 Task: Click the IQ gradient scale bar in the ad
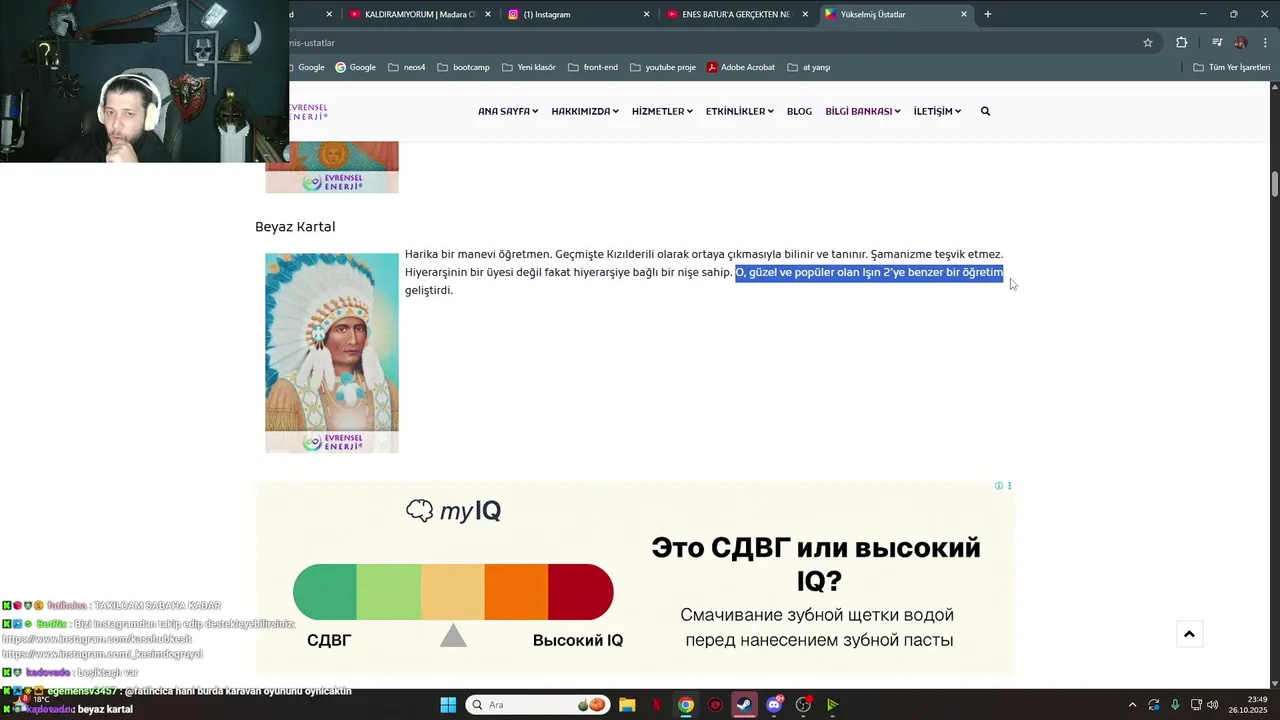coord(453,592)
